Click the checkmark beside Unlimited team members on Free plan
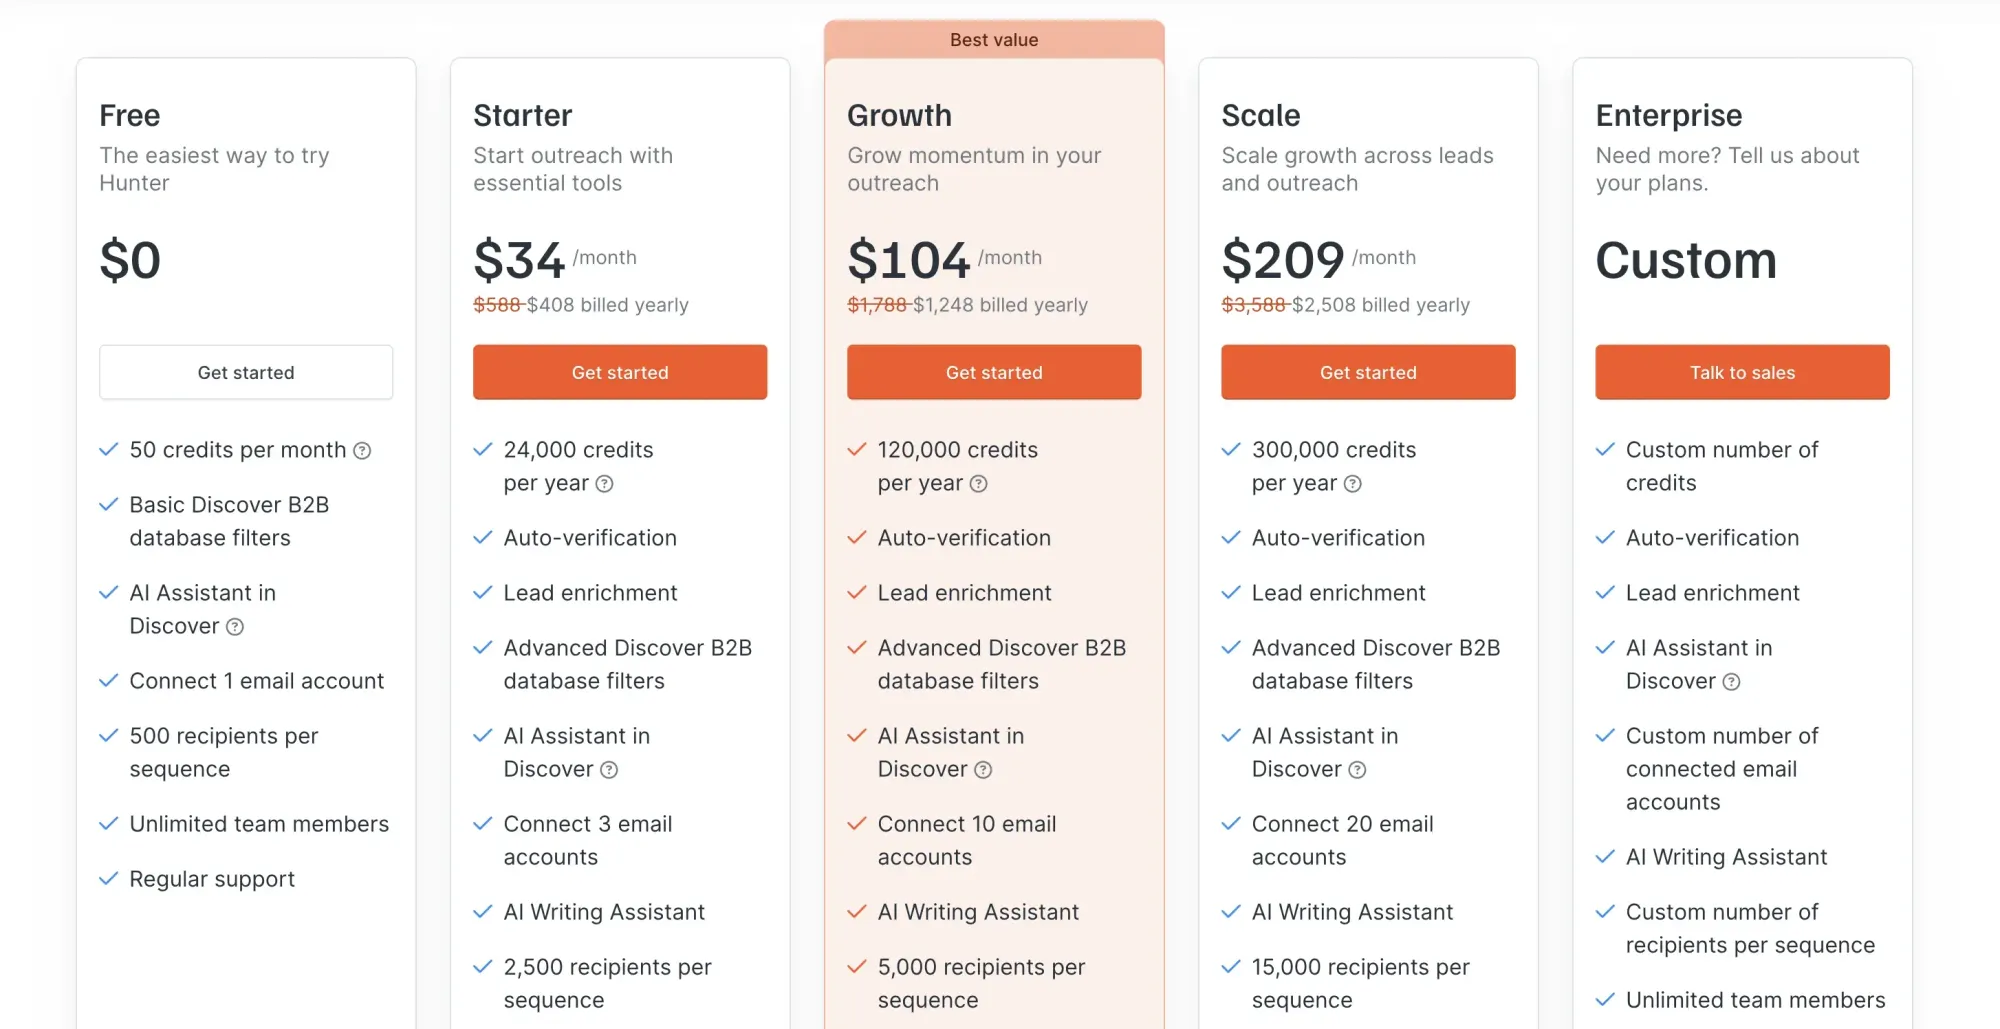Image resolution: width=2000 pixels, height=1029 pixels. [109, 824]
